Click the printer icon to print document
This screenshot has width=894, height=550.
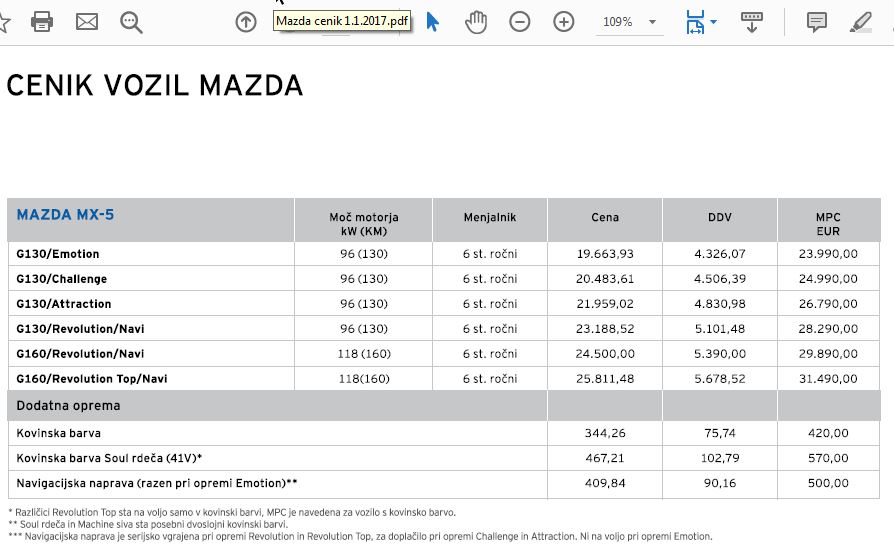click(x=42, y=22)
